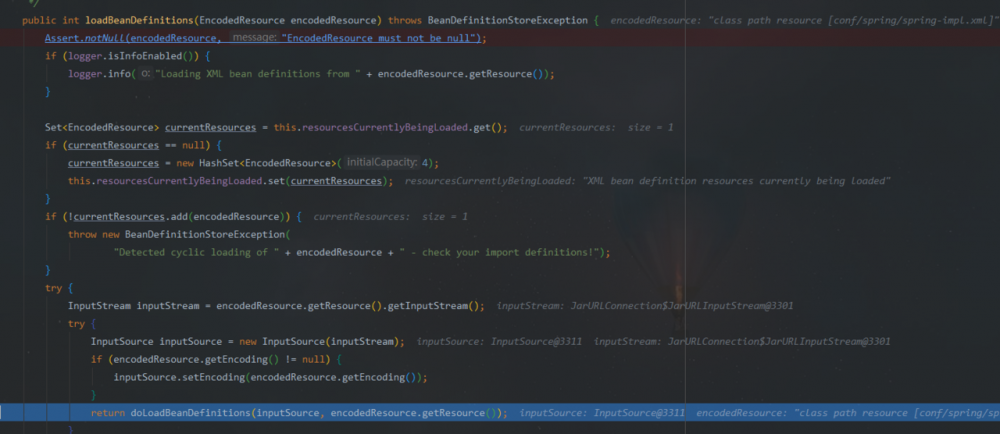Image resolution: width=1000 pixels, height=434 pixels.
Task: Click the HashSet<EncodedResource> constructor
Action: [x=271, y=163]
